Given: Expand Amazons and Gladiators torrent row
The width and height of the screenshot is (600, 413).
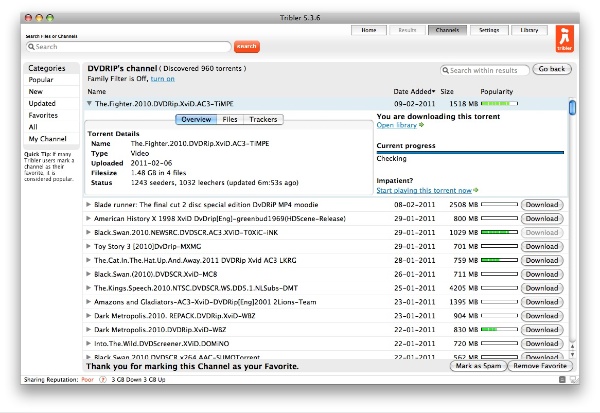Looking at the screenshot, I should click(x=88, y=302).
